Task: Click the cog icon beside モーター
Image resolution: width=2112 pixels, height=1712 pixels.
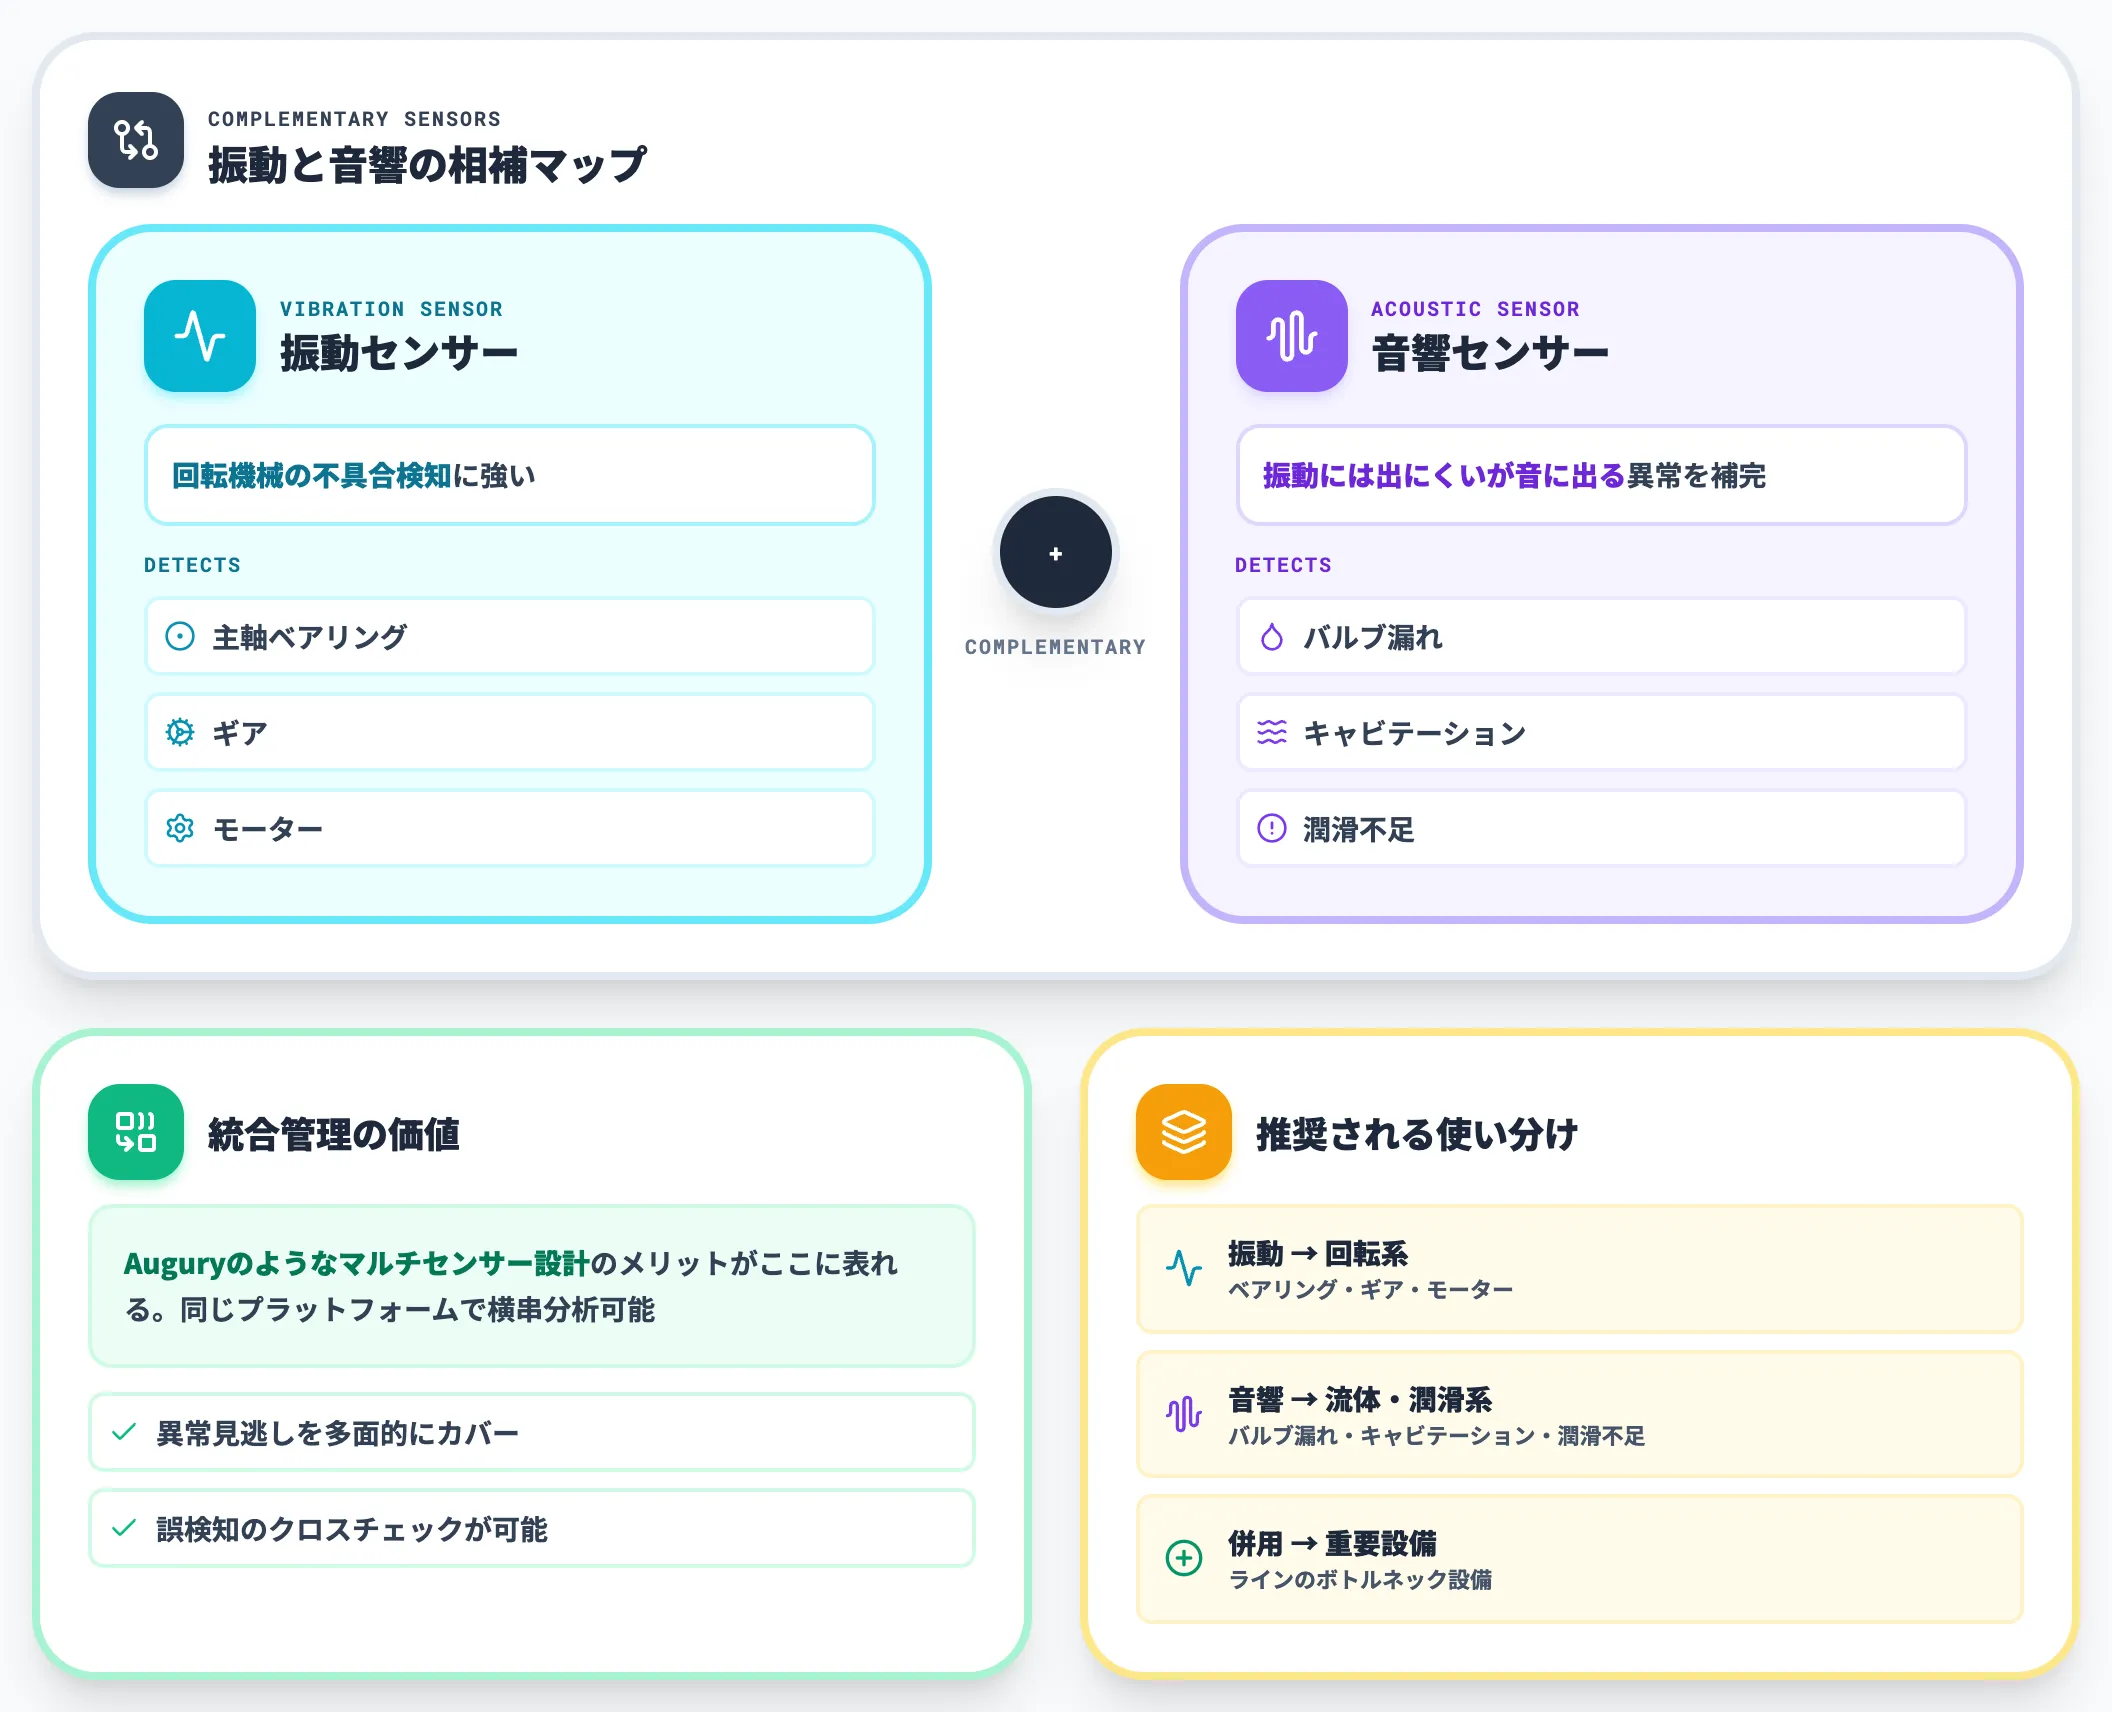Action: [x=180, y=828]
